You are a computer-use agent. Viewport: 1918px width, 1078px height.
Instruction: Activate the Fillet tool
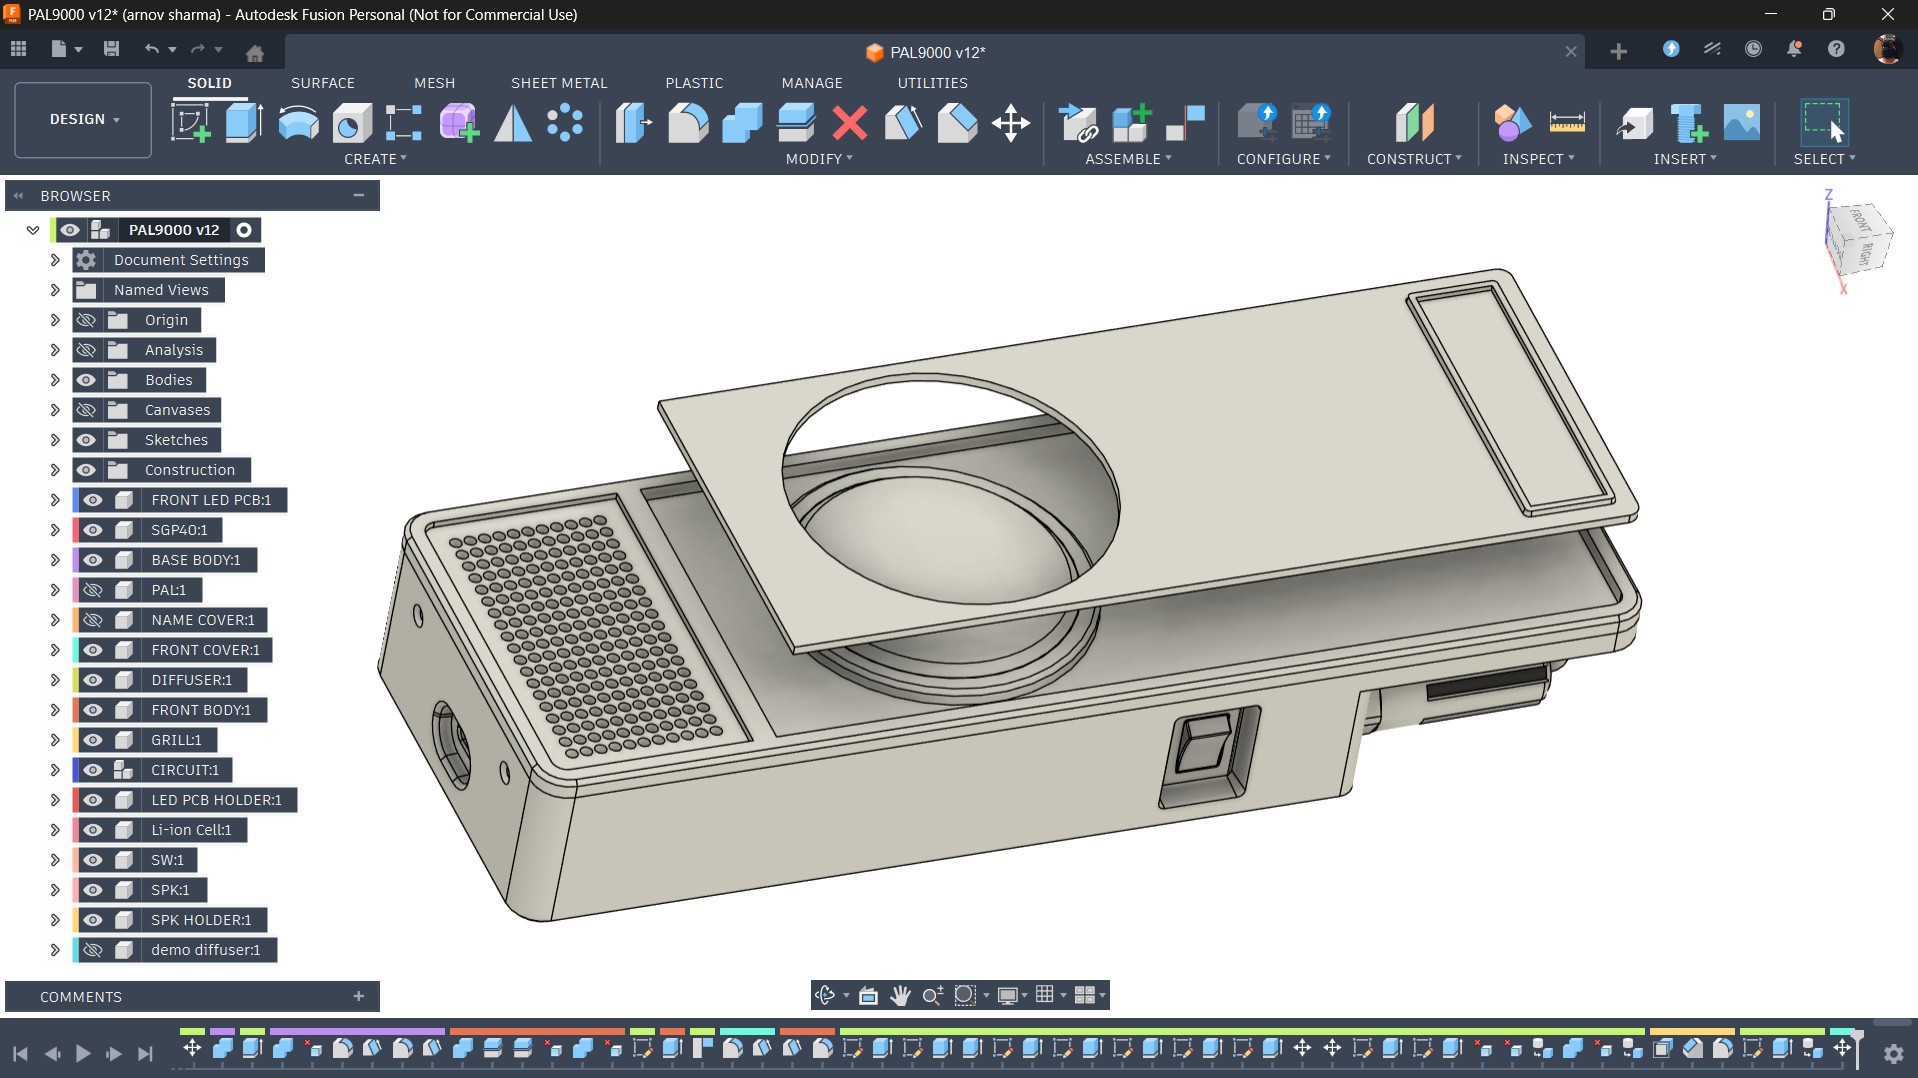[x=688, y=123]
